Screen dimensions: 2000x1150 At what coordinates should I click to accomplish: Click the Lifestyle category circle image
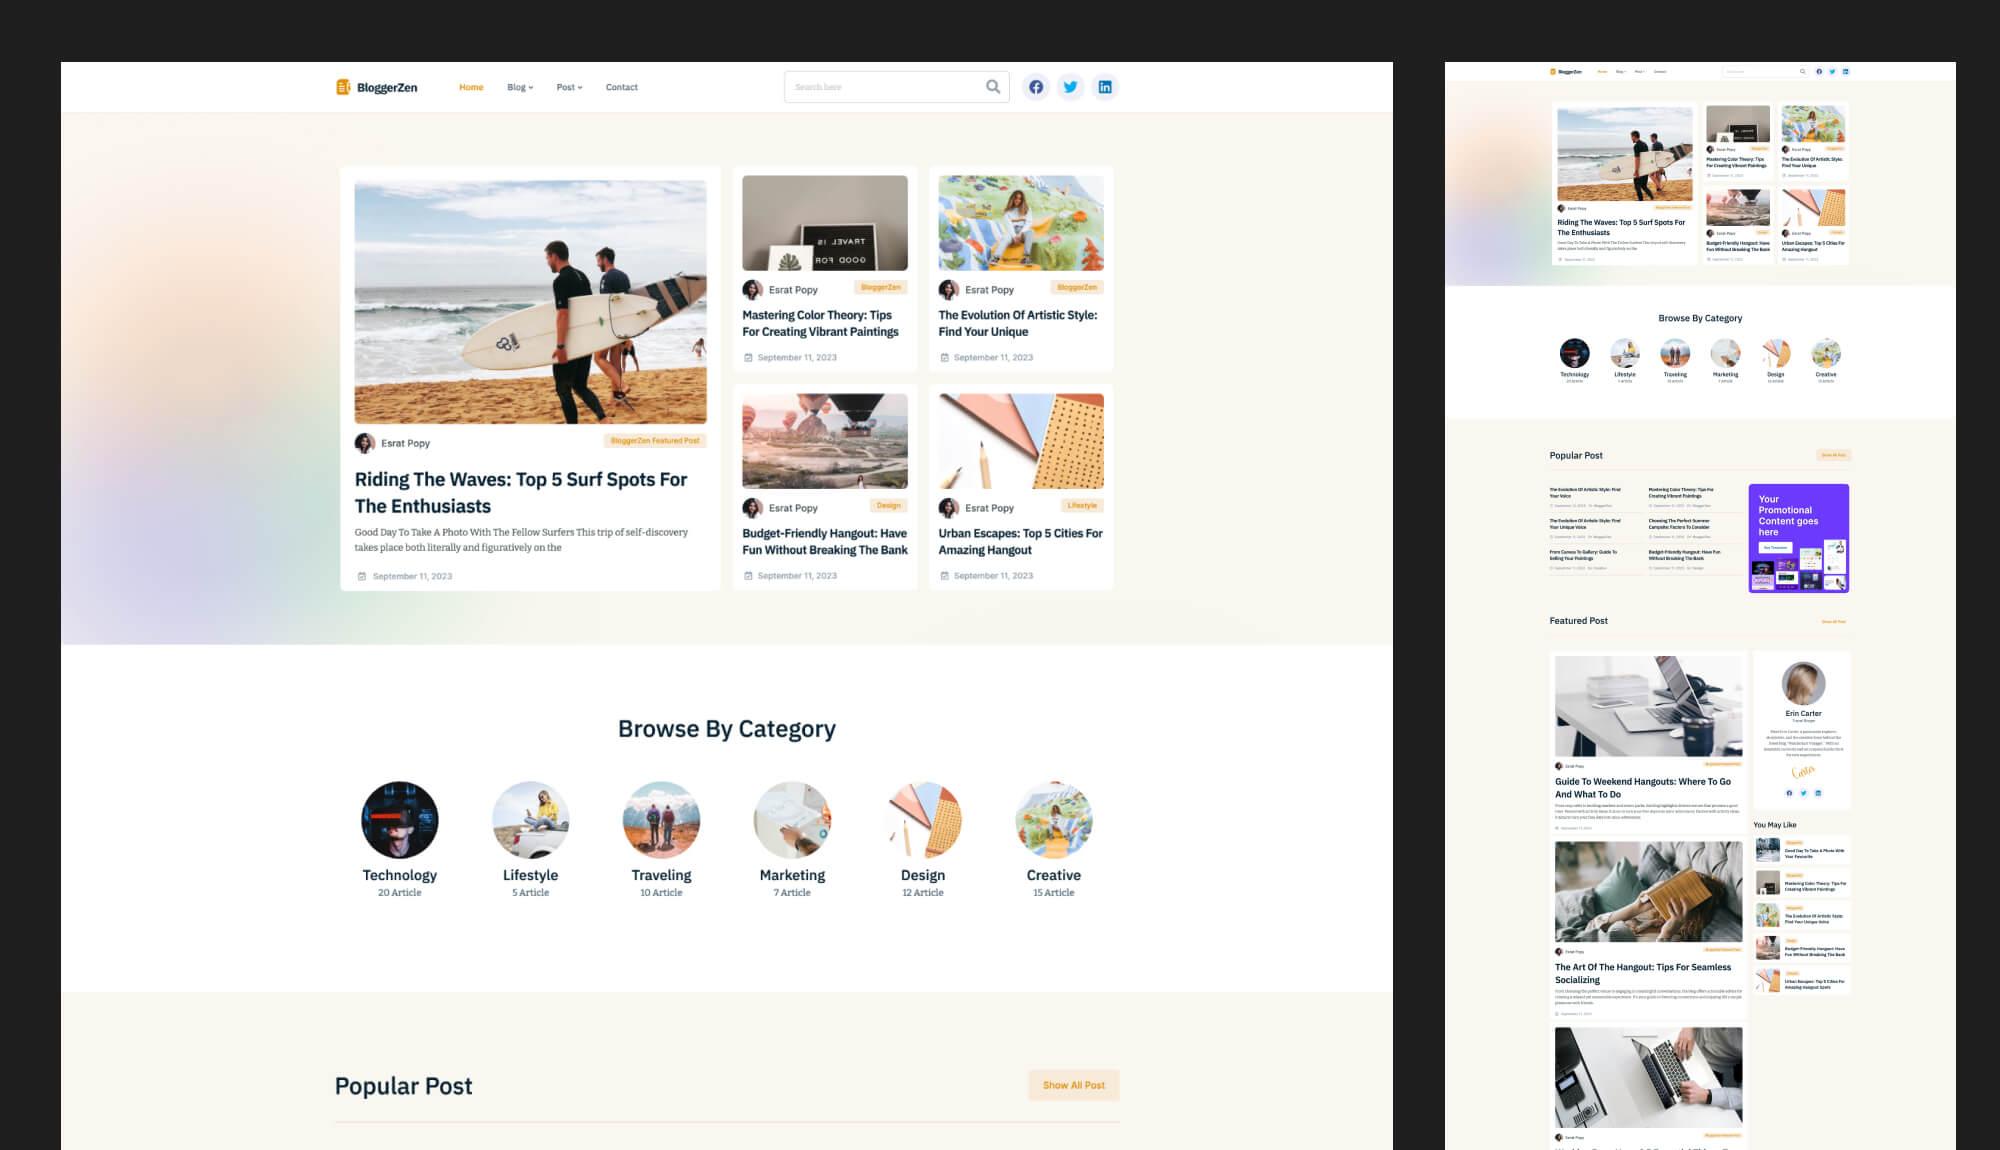[x=529, y=819]
